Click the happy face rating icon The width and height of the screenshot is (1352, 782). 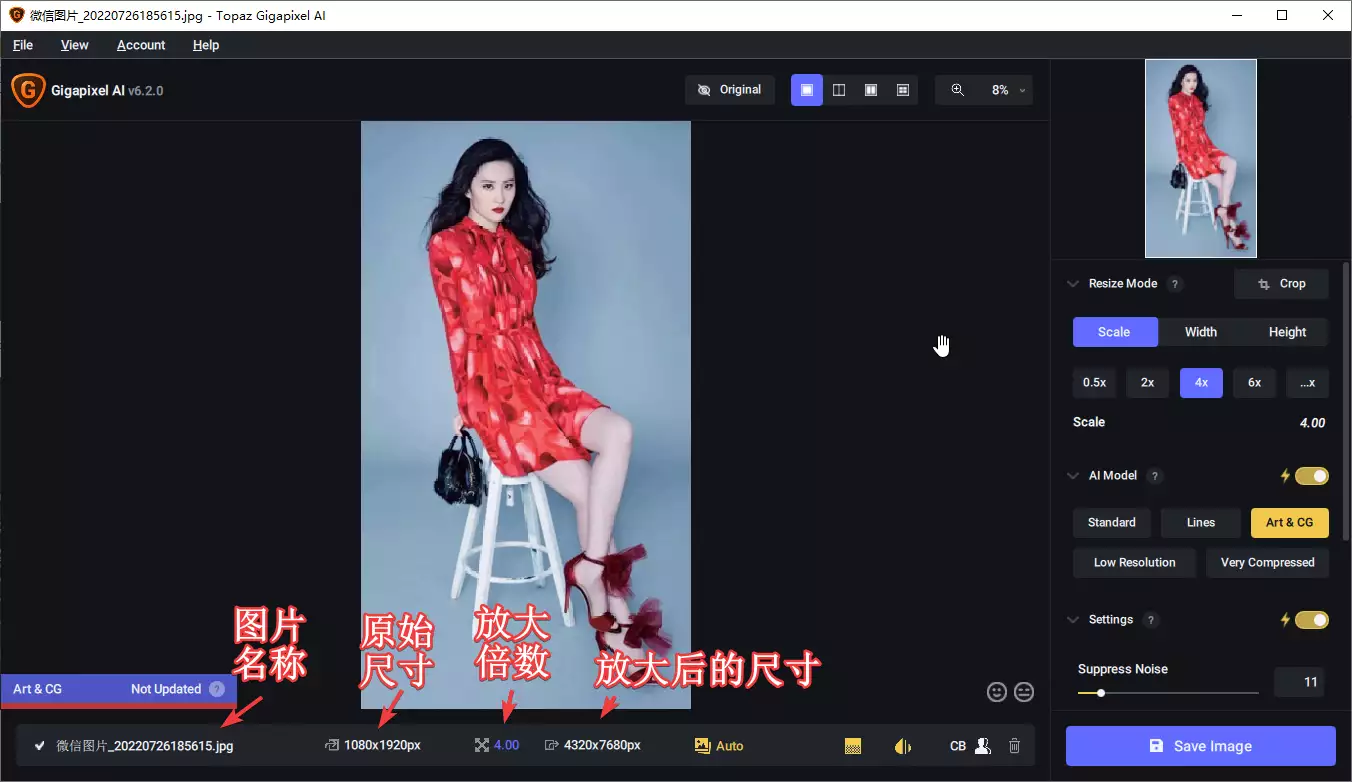tap(996, 692)
